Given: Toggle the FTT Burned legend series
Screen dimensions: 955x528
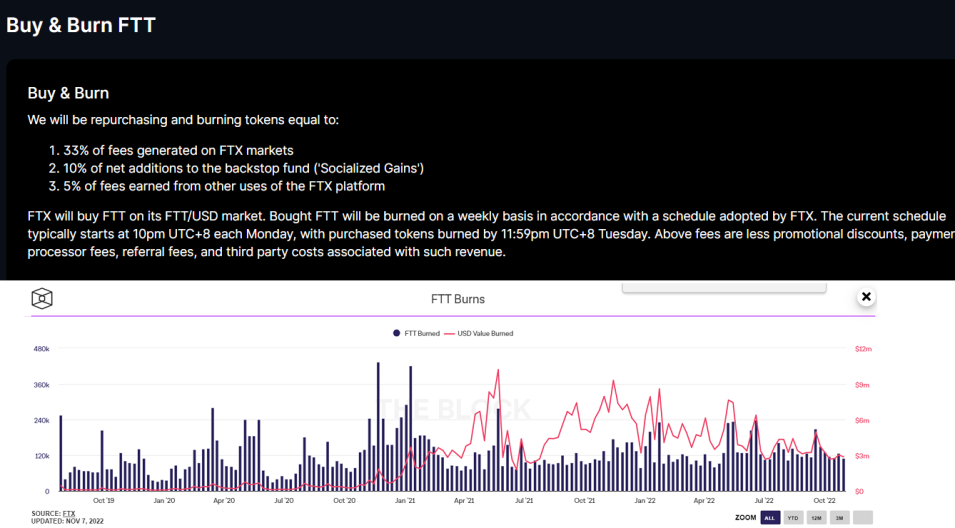Looking at the screenshot, I should [x=417, y=333].
